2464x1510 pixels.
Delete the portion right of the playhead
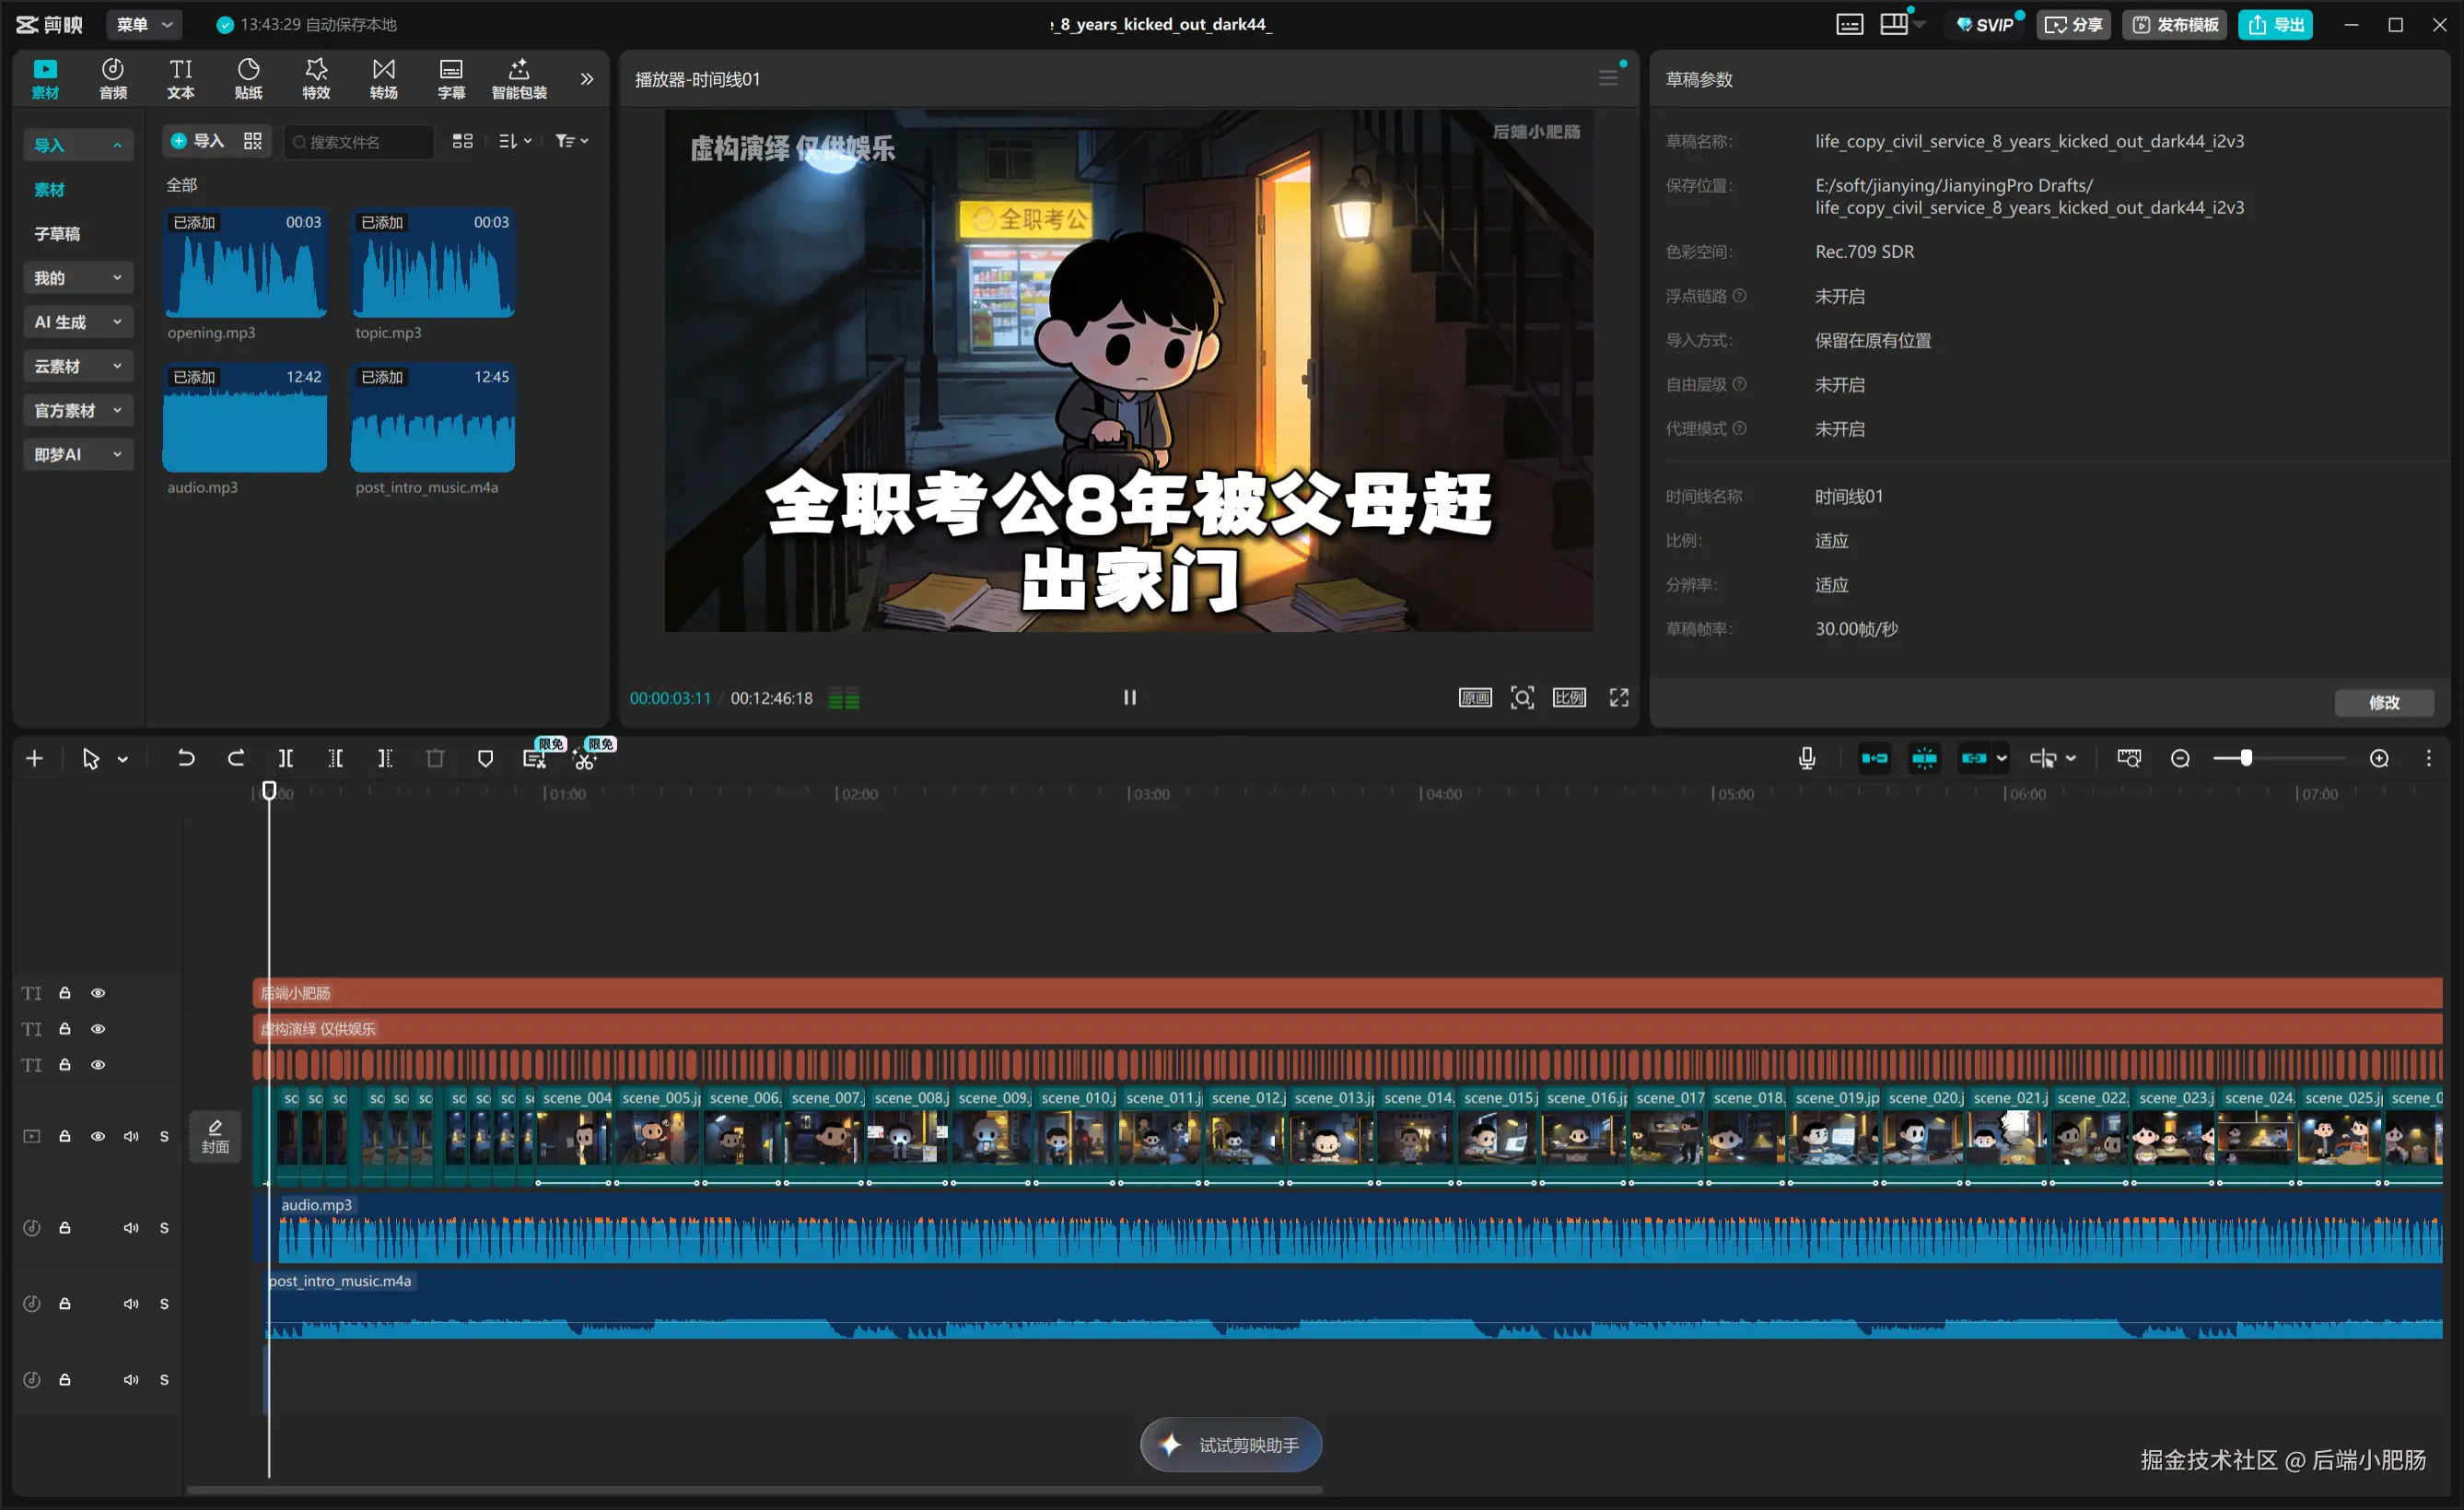385,758
